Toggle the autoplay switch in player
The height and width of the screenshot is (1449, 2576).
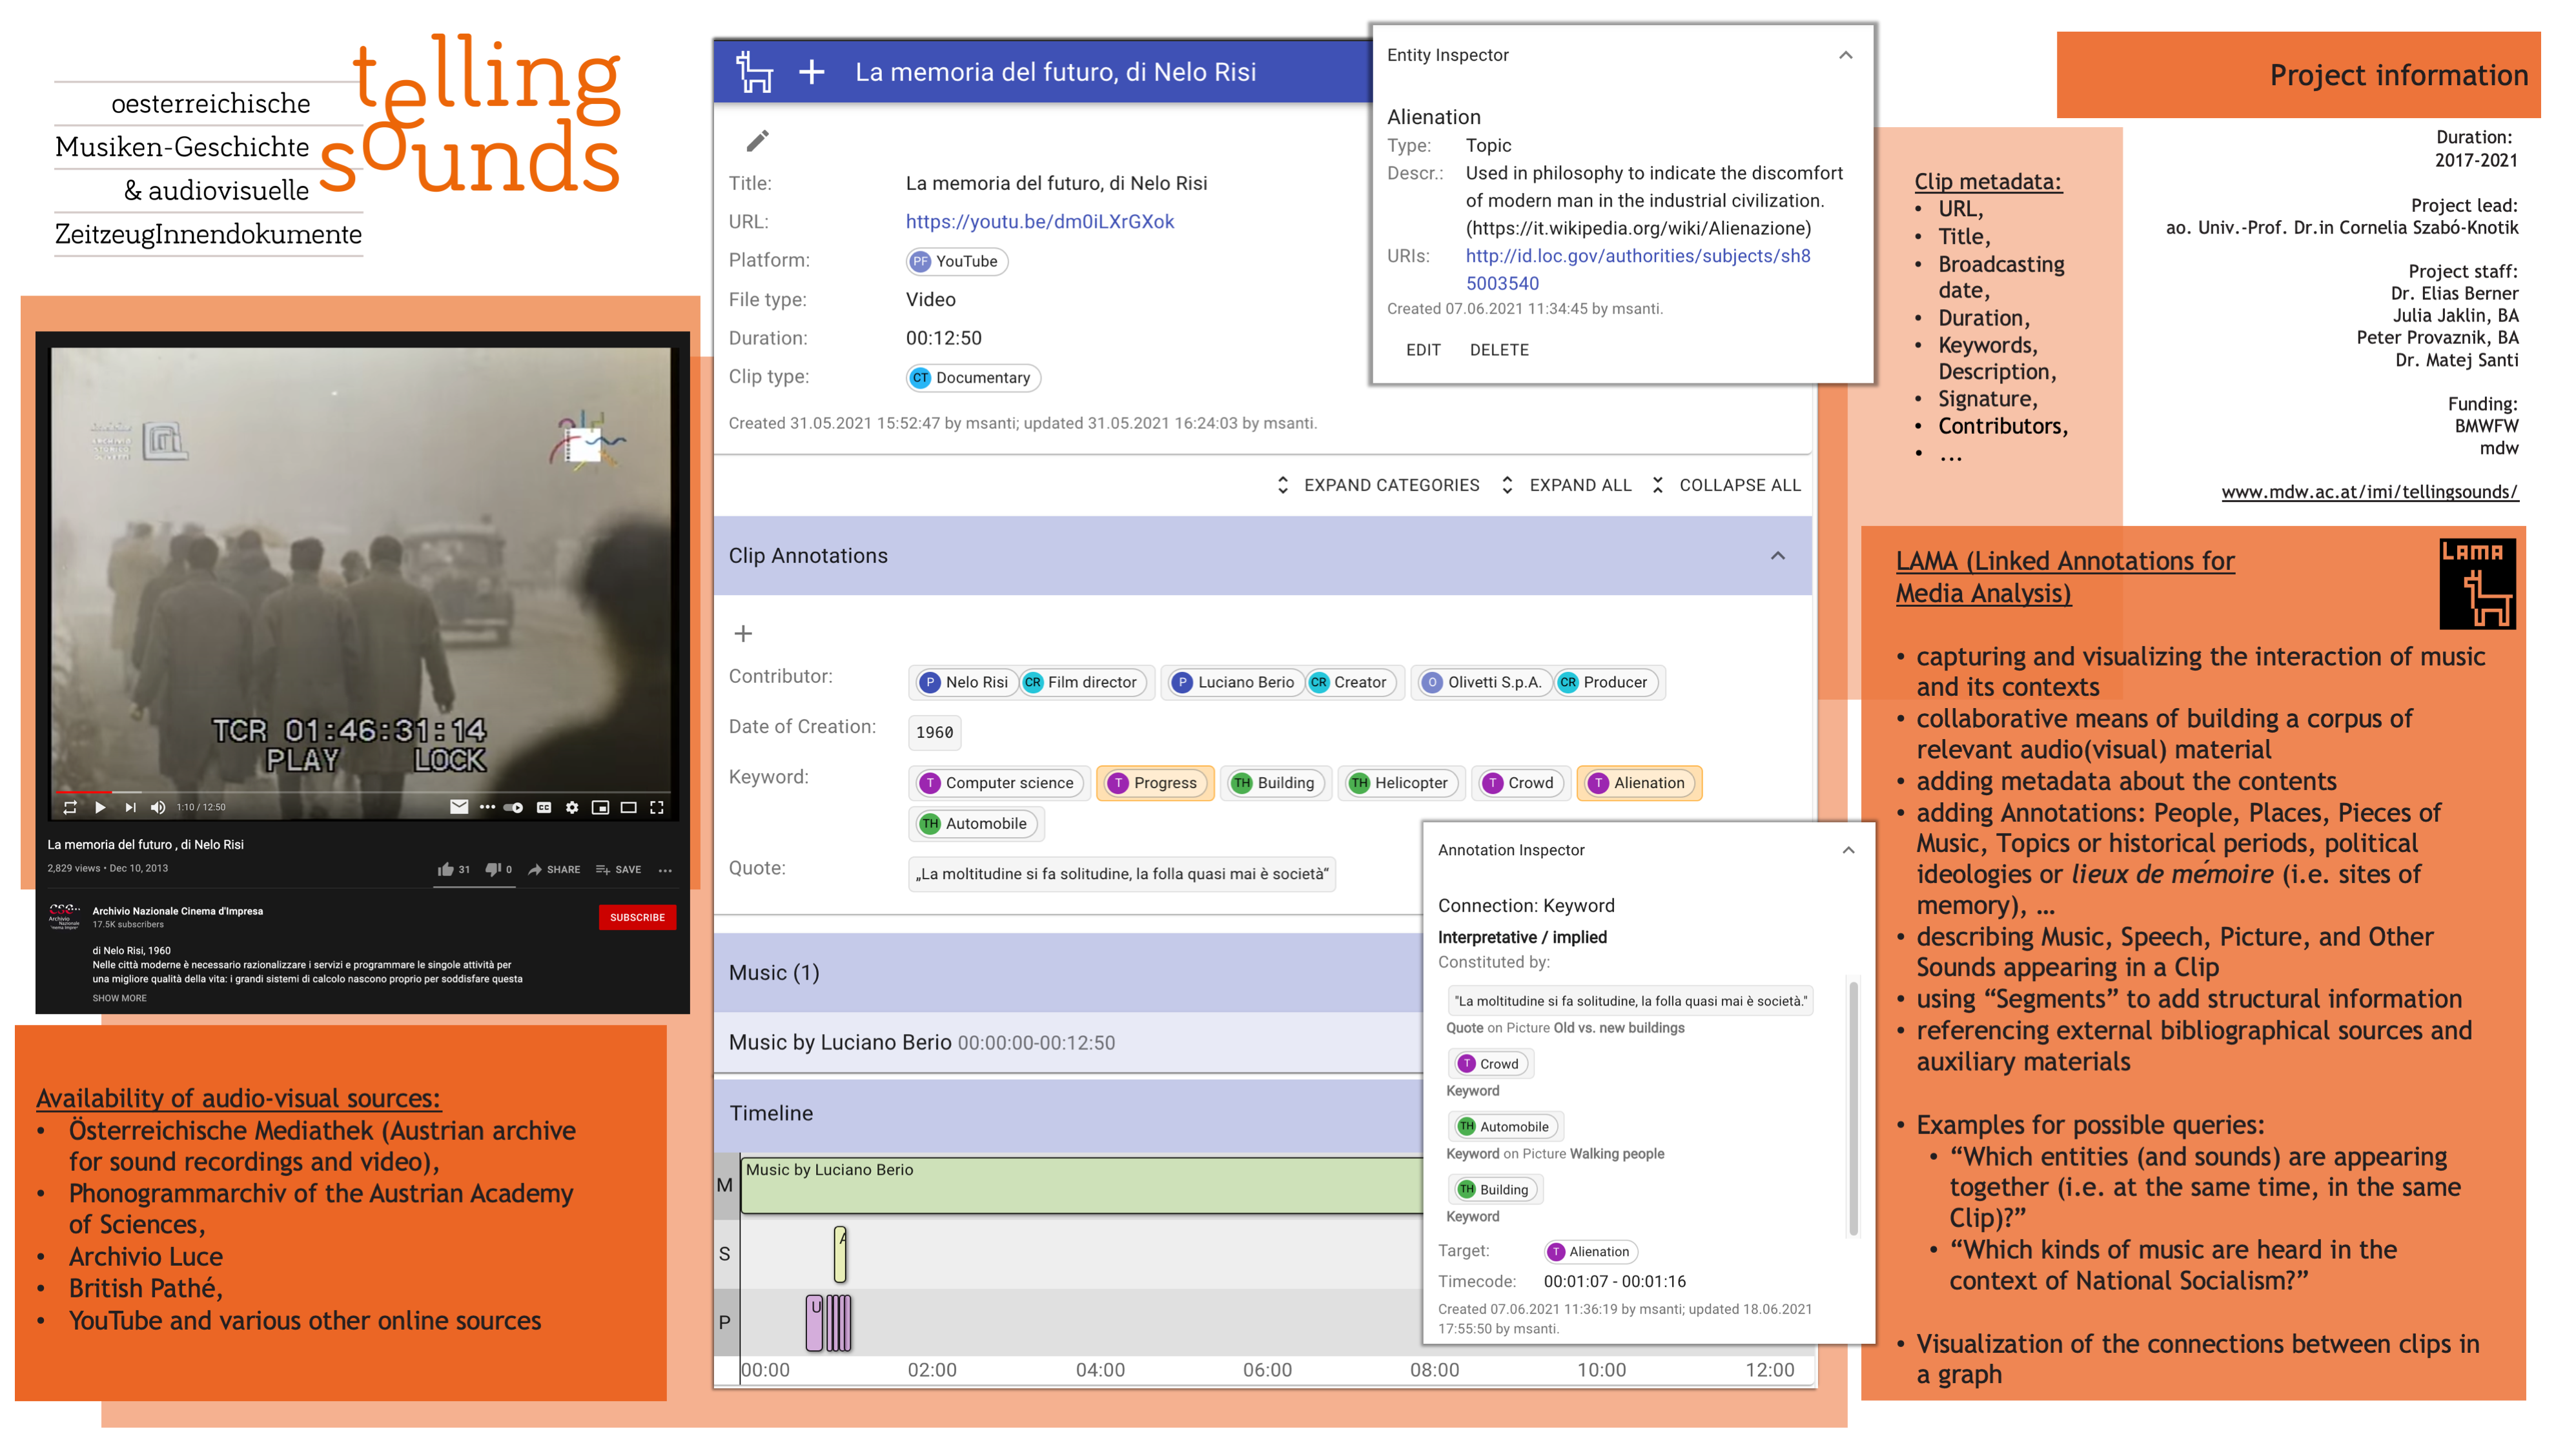pyautogui.click(x=514, y=807)
